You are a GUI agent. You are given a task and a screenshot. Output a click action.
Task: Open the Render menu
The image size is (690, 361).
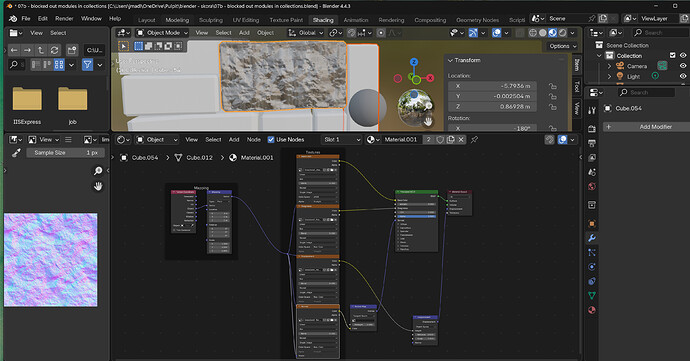[64, 19]
